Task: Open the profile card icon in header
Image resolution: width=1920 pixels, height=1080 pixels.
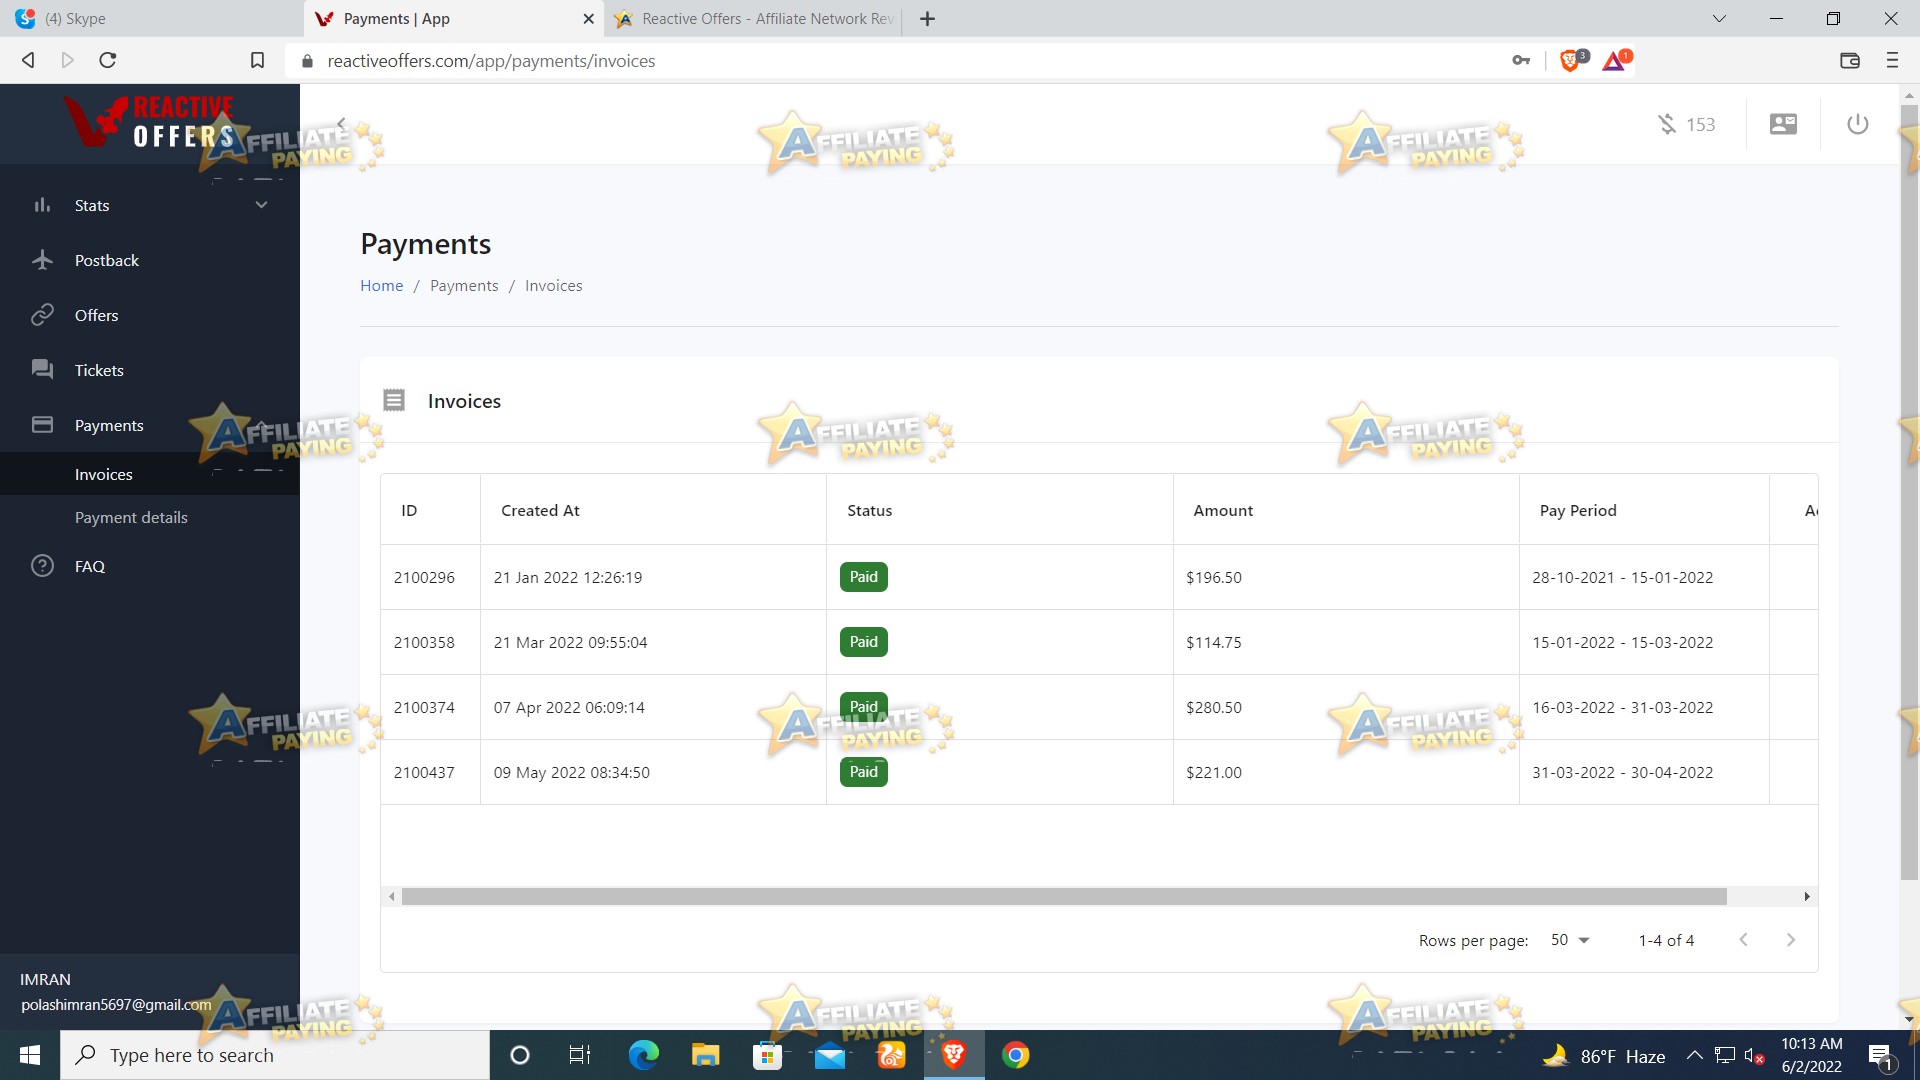Action: click(1783, 124)
